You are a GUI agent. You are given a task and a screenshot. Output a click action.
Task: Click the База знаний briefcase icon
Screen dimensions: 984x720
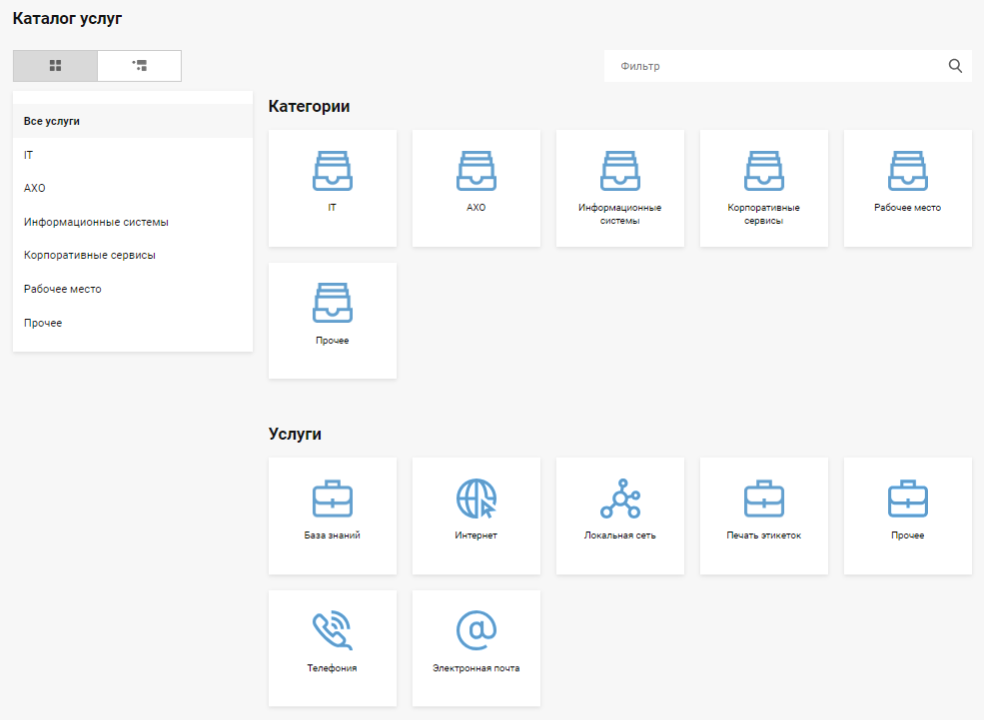point(332,497)
